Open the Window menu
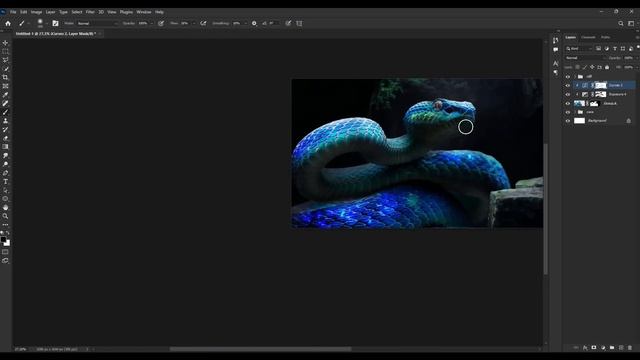This screenshot has width=640, height=360. tap(144, 12)
